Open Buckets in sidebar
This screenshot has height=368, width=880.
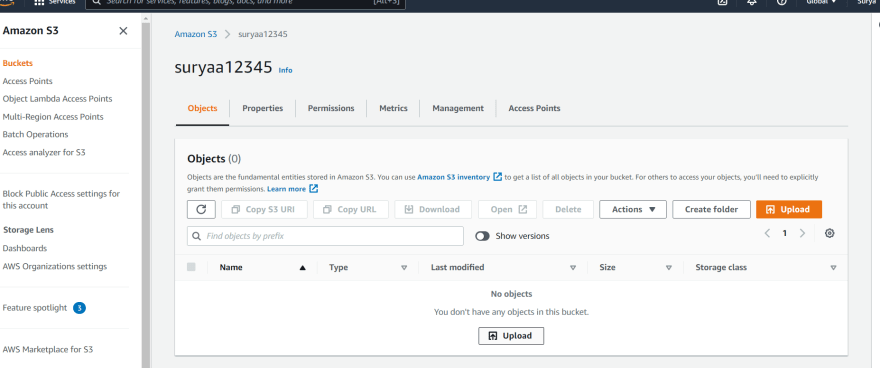pos(18,63)
